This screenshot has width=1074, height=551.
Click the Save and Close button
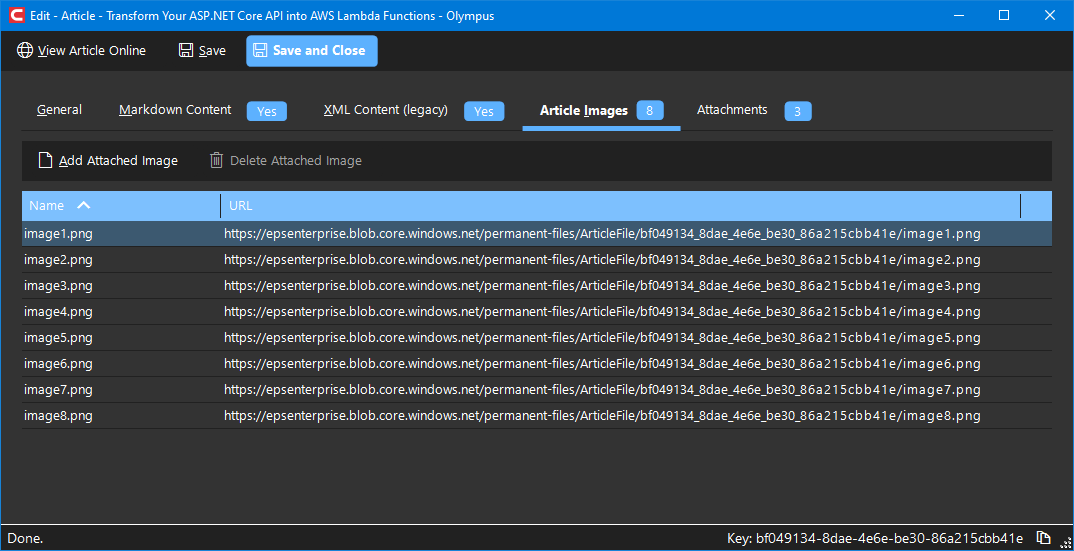312,51
